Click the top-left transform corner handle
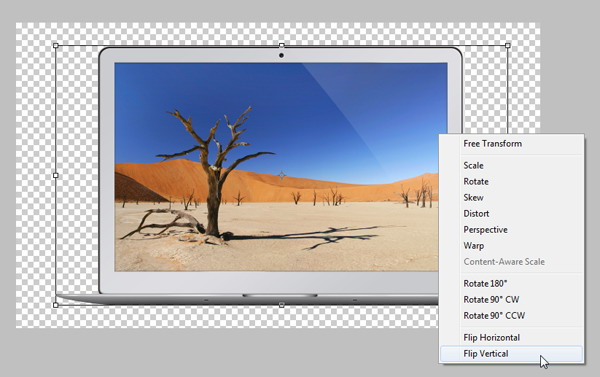This screenshot has width=600, height=377. point(56,46)
